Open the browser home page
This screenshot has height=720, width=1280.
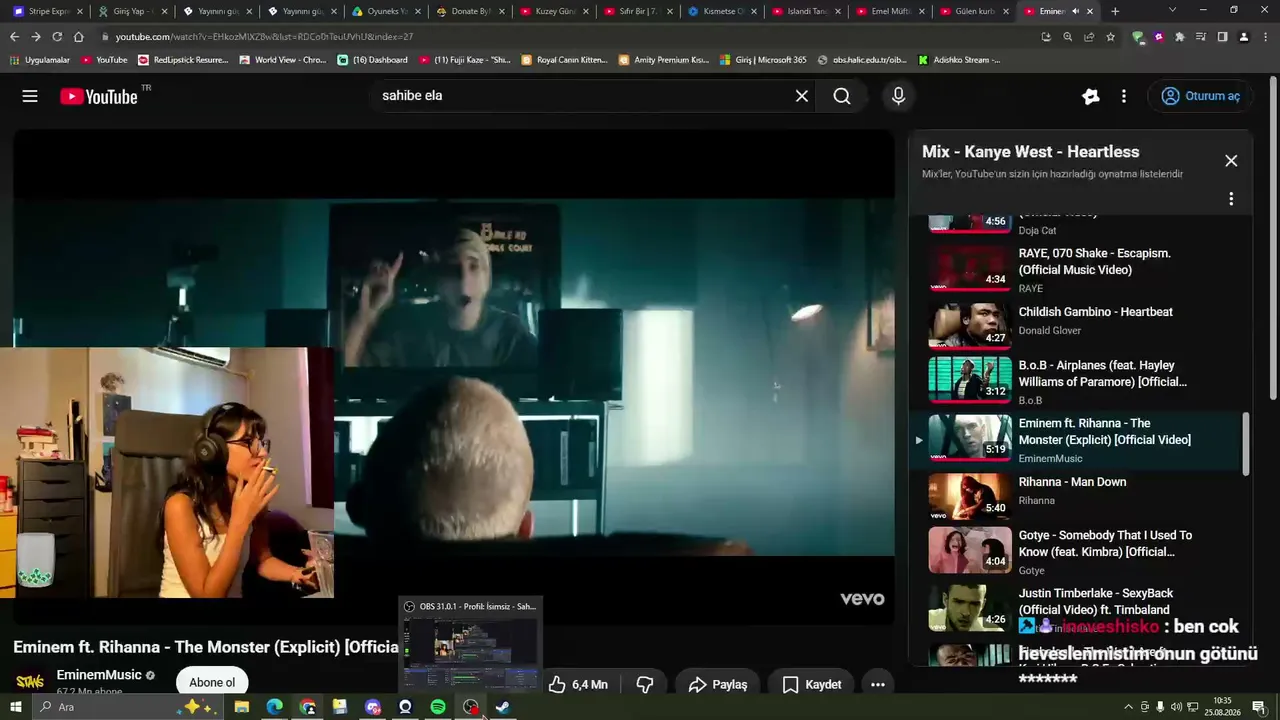point(79,37)
